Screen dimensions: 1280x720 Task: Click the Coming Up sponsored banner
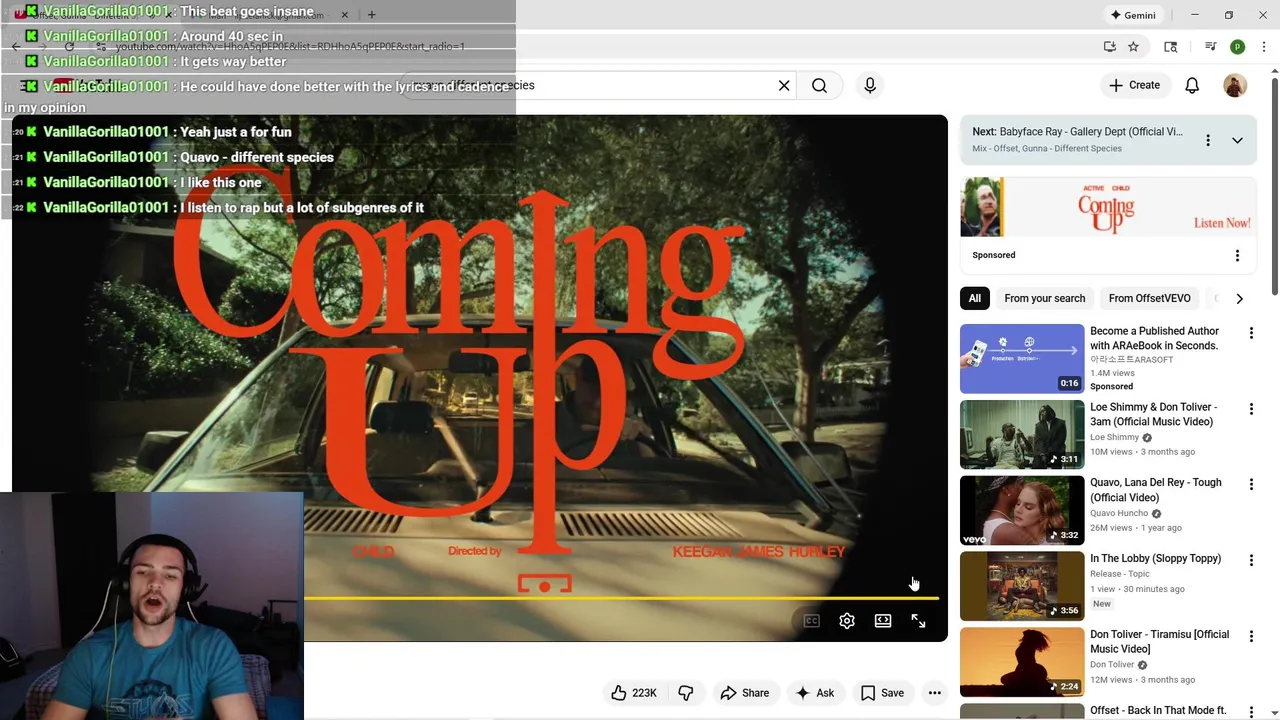click(x=1108, y=207)
